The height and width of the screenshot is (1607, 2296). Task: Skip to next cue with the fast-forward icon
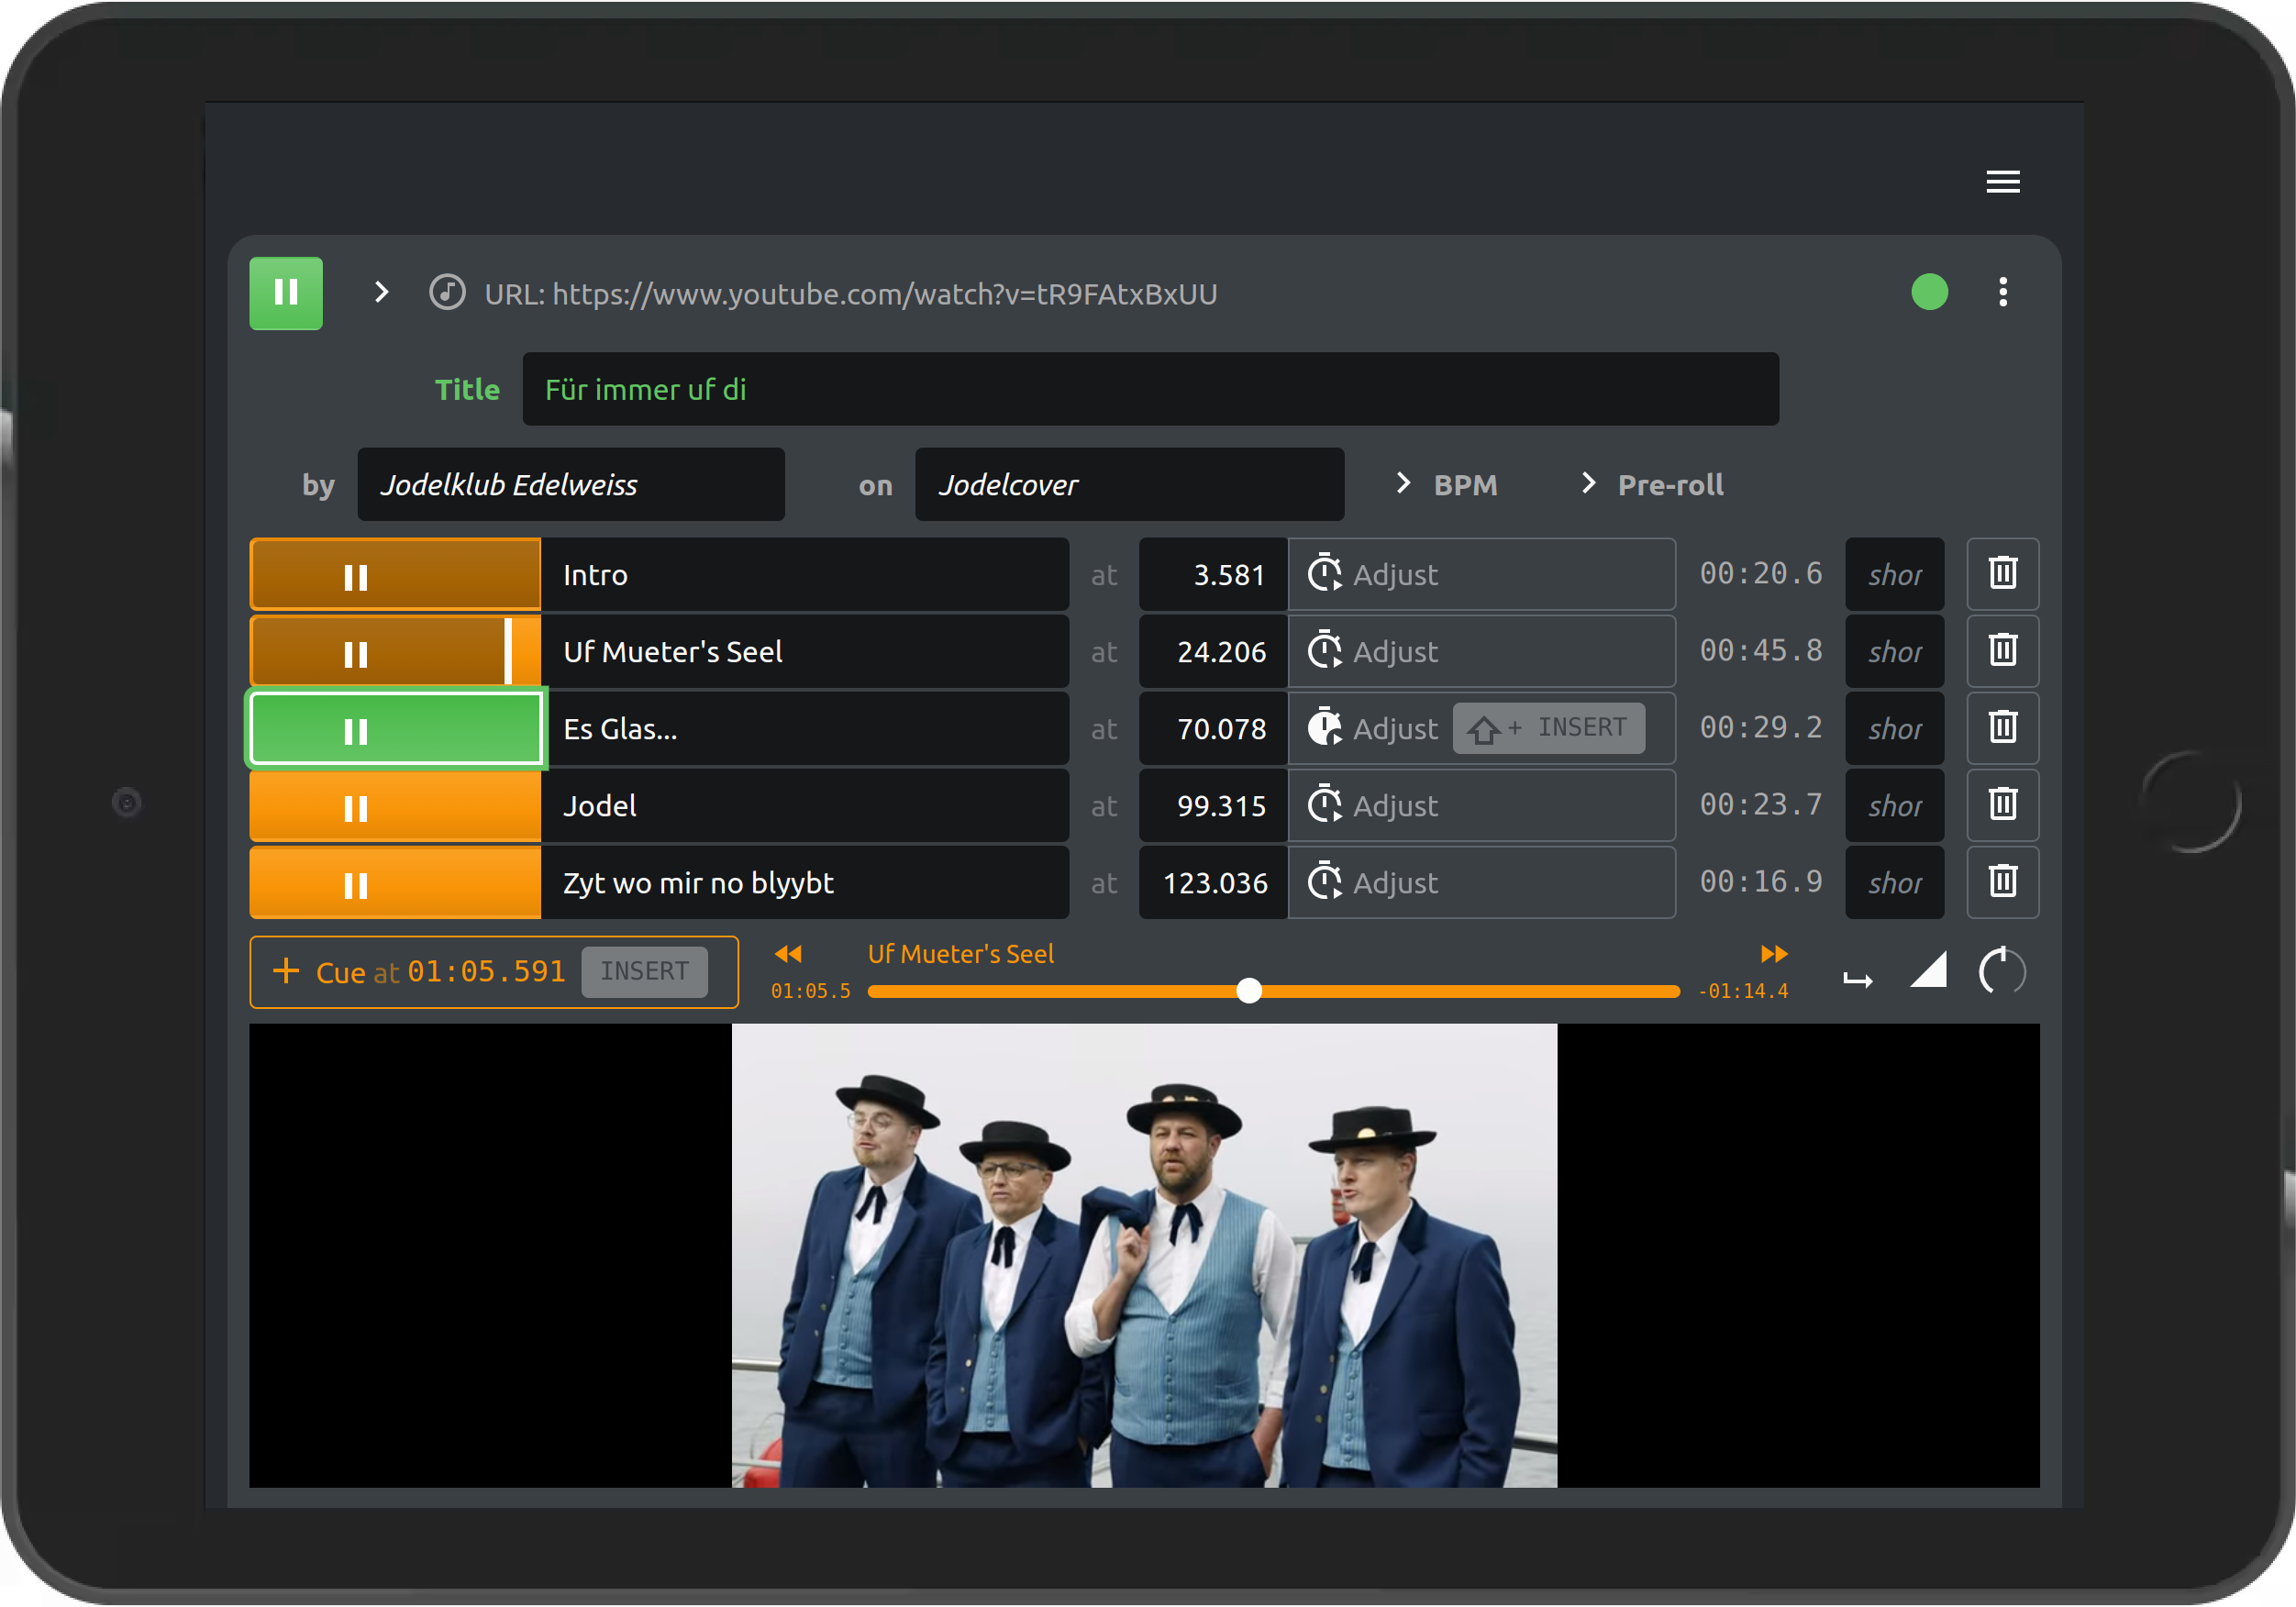pyautogui.click(x=1773, y=954)
